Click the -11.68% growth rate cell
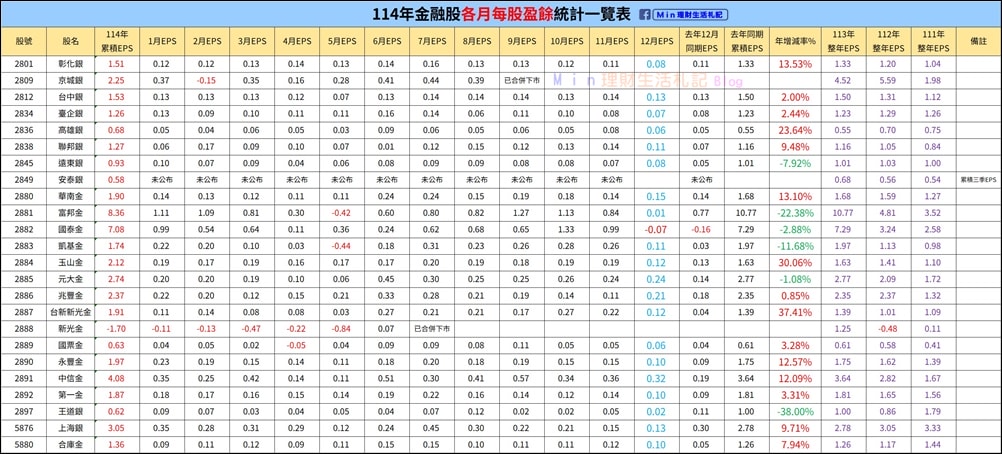The width and height of the screenshot is (1002, 454). (795, 246)
